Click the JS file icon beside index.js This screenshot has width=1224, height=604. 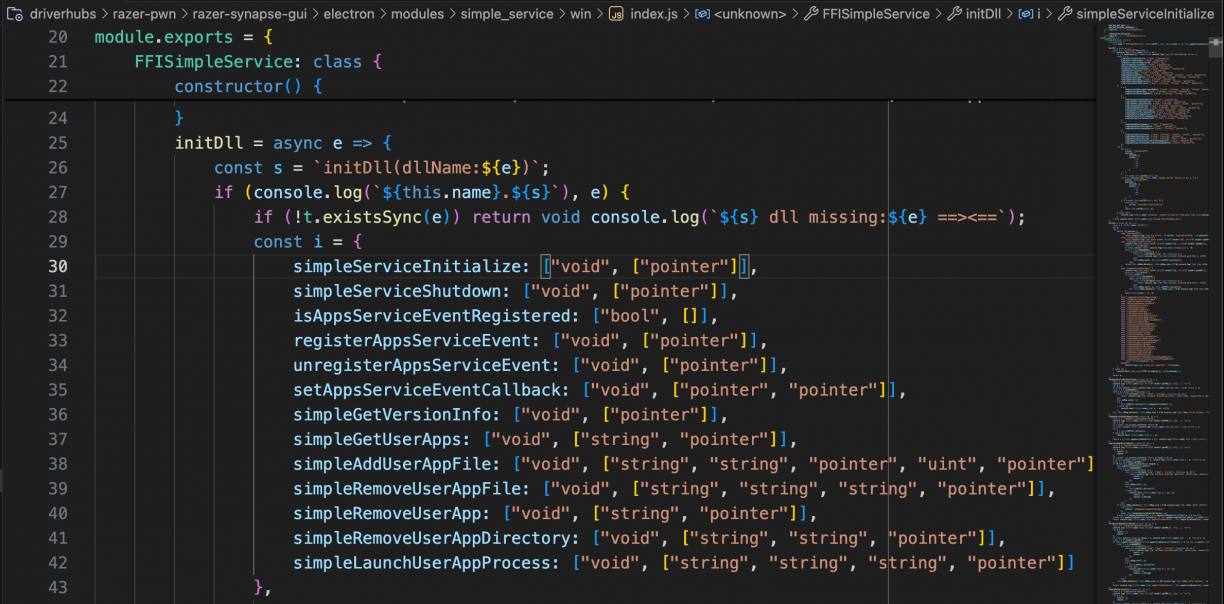616,14
